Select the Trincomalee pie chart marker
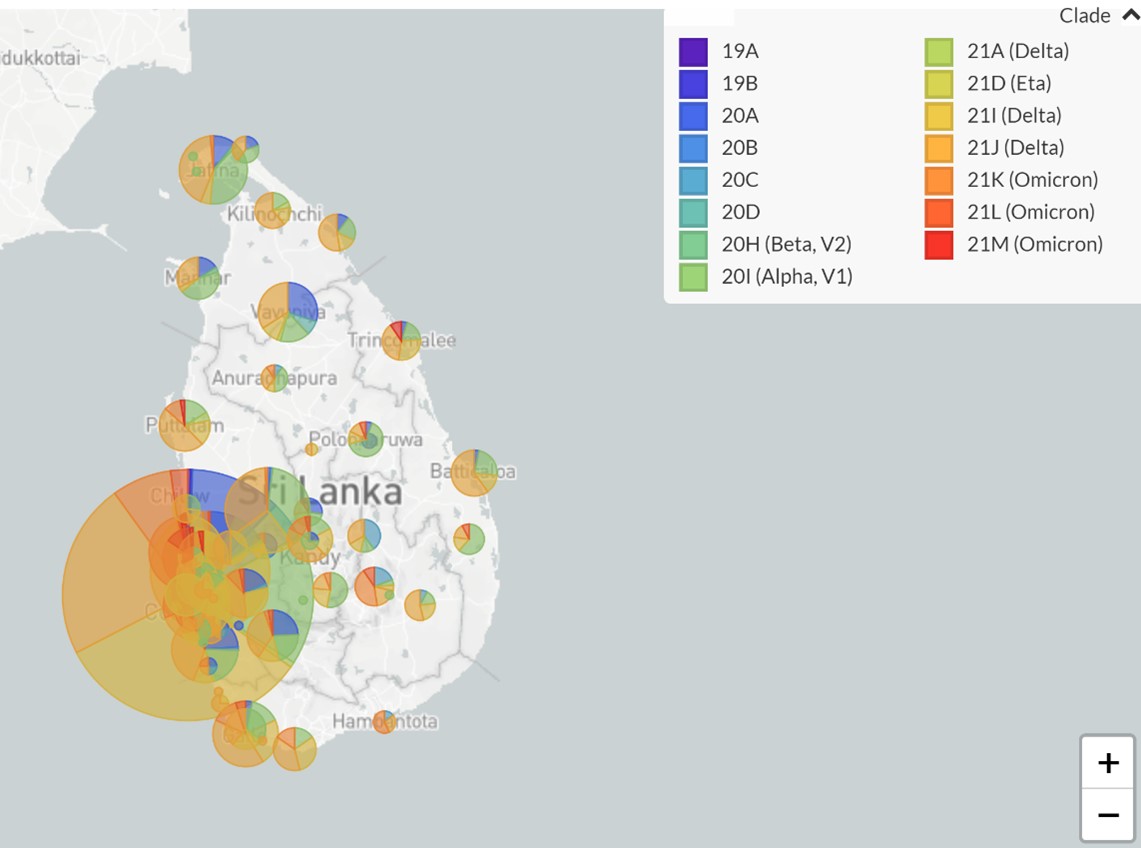The width and height of the screenshot is (1141, 848). click(x=401, y=340)
